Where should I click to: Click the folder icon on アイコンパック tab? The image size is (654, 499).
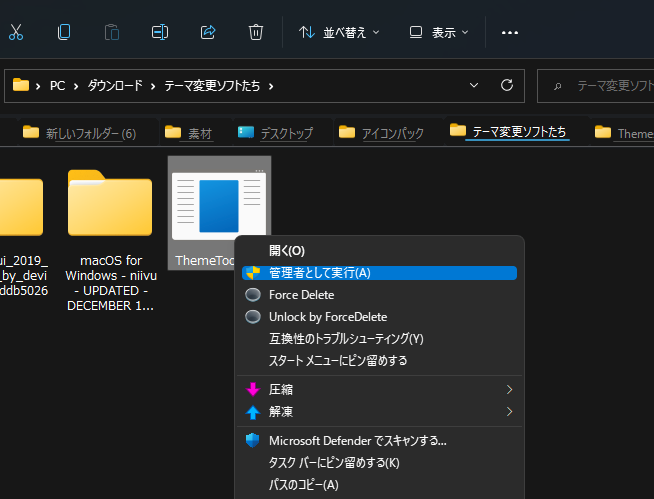tap(347, 132)
